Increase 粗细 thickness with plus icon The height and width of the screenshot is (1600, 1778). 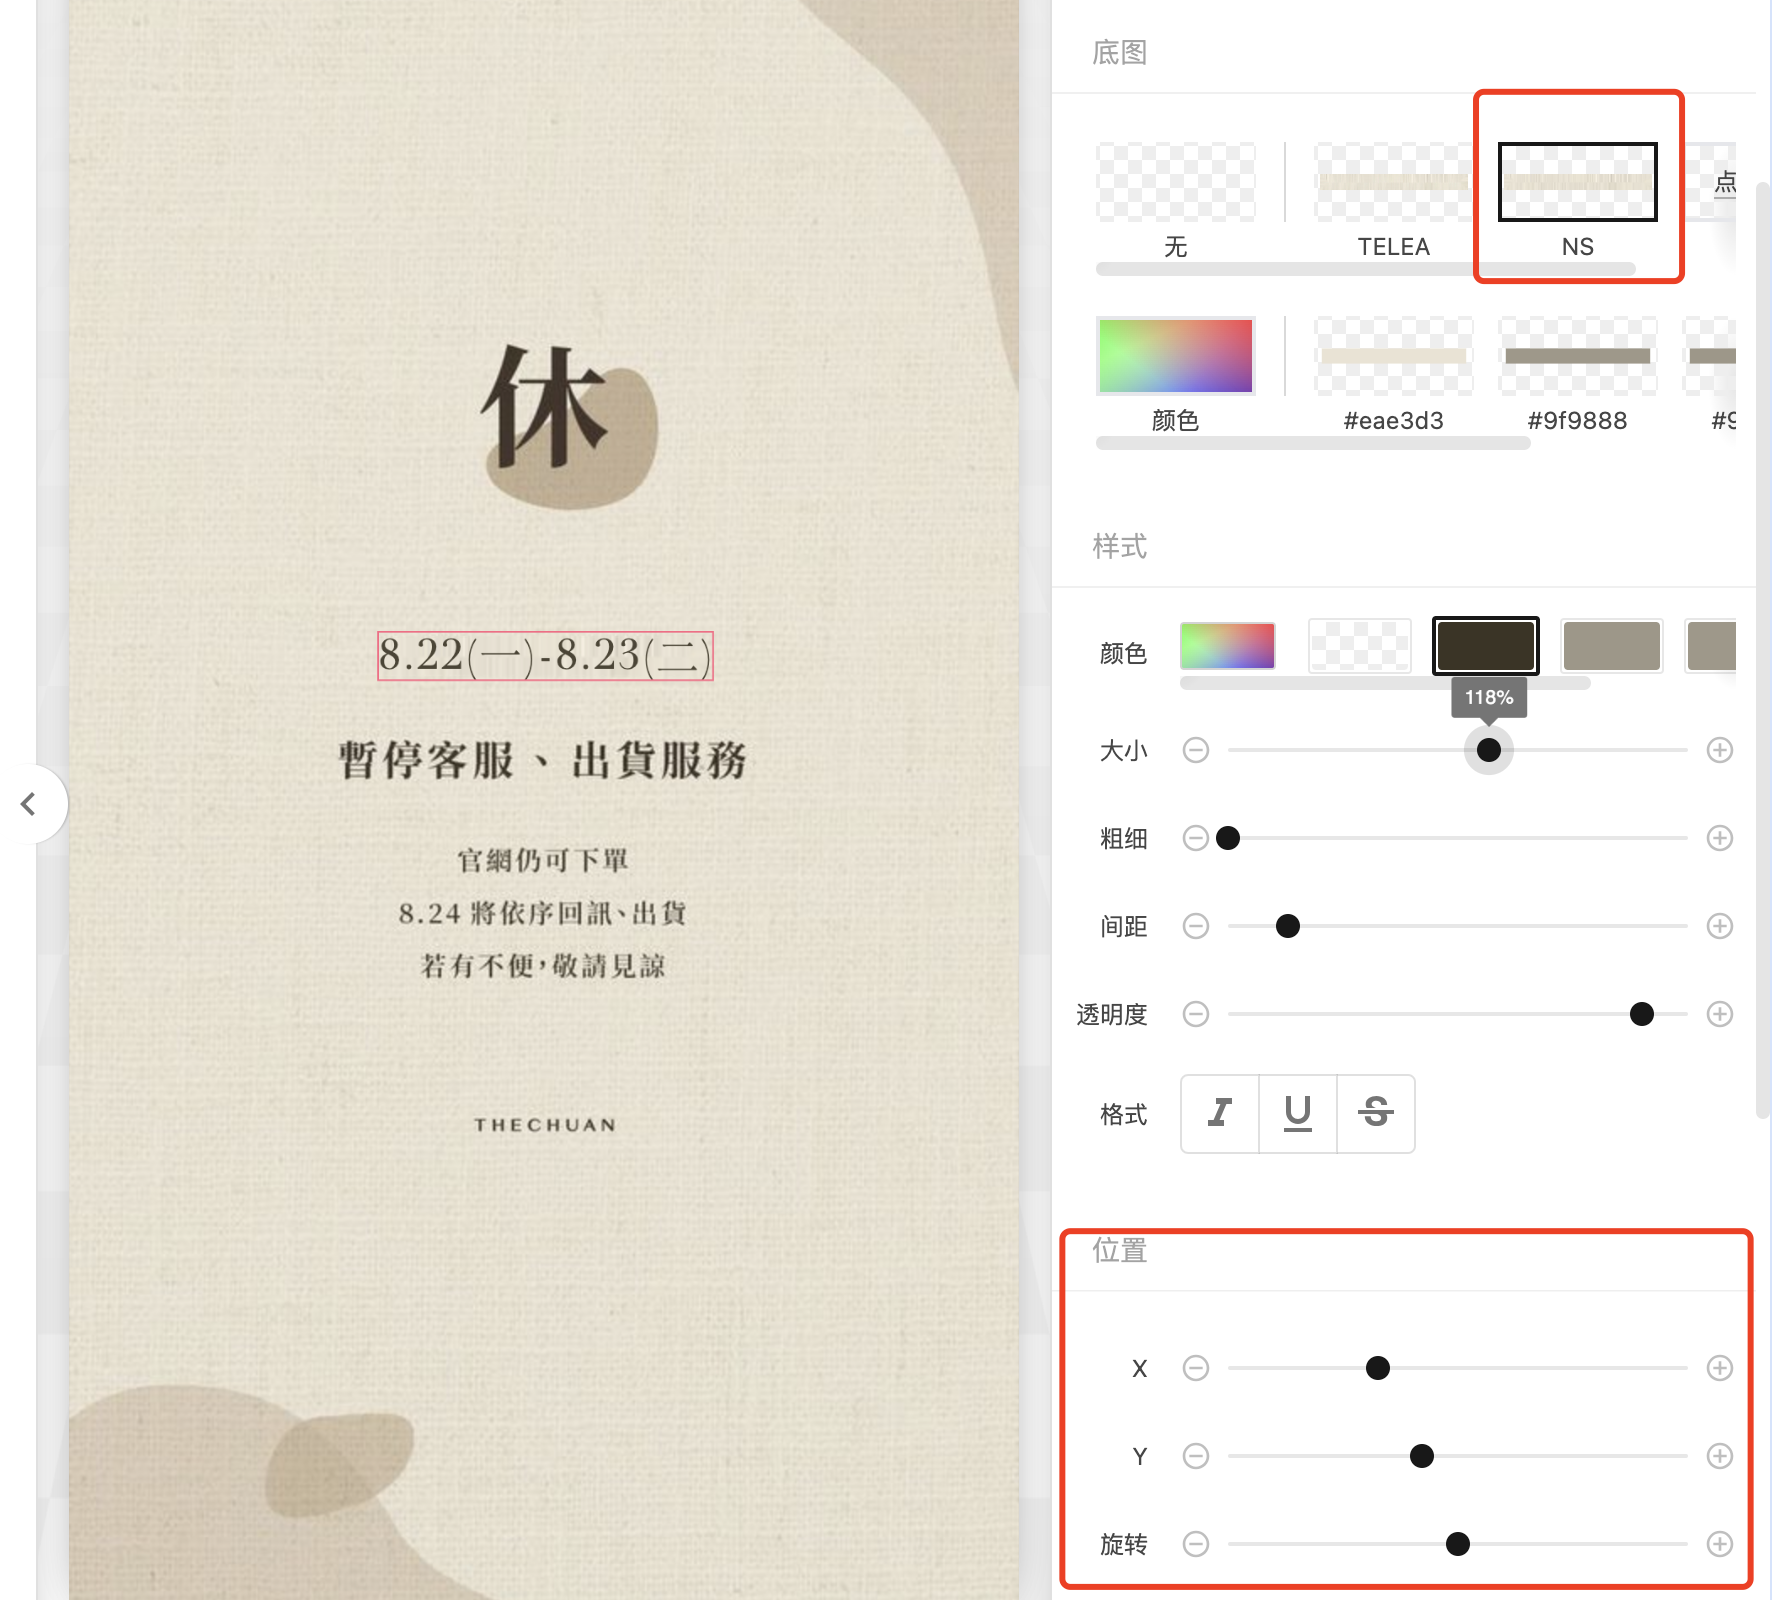(x=1719, y=838)
